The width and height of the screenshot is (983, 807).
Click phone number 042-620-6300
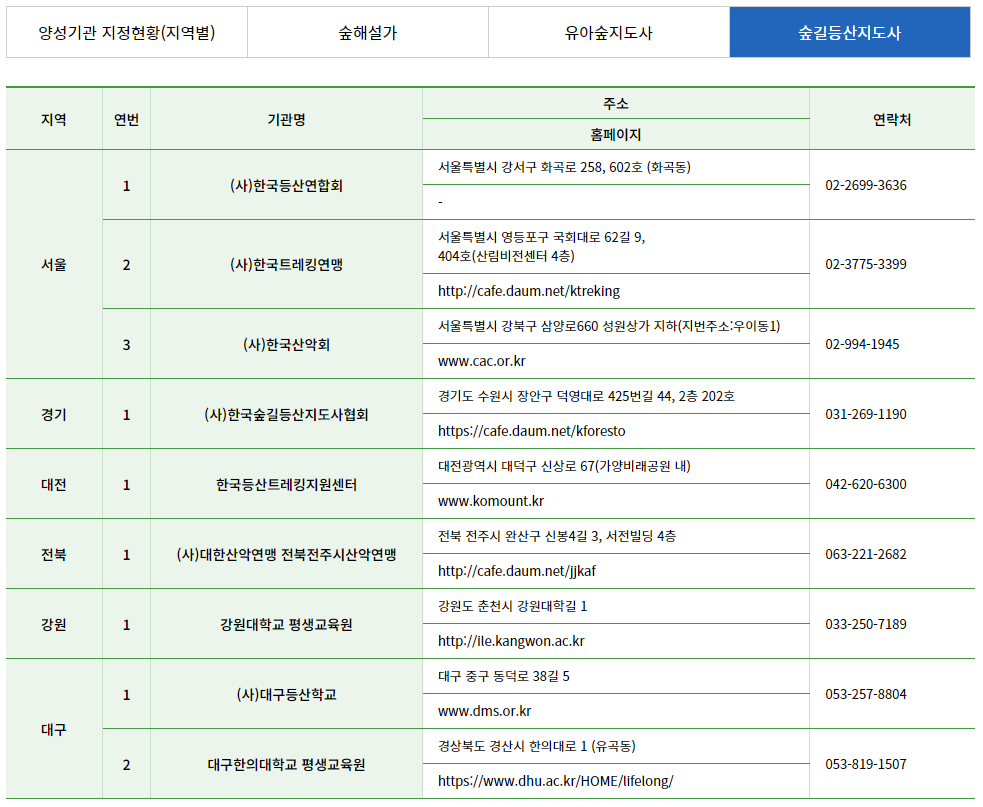point(866,485)
